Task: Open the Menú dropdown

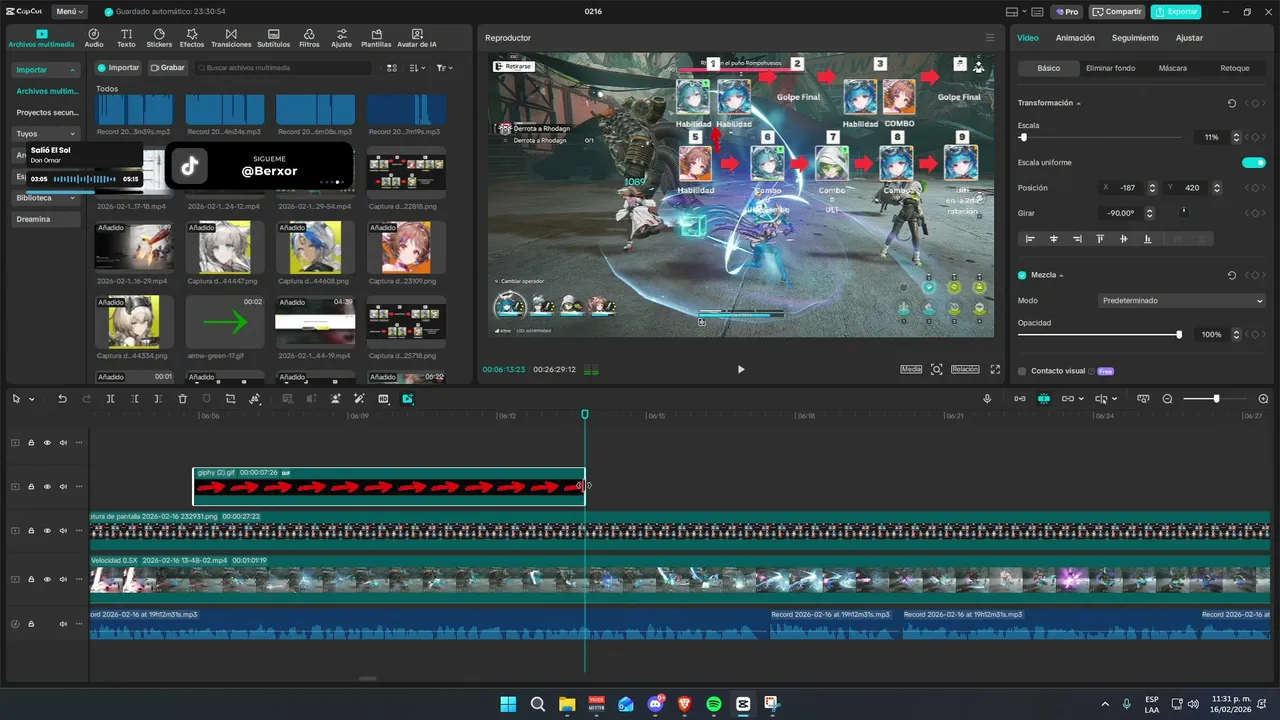Action: [69, 12]
